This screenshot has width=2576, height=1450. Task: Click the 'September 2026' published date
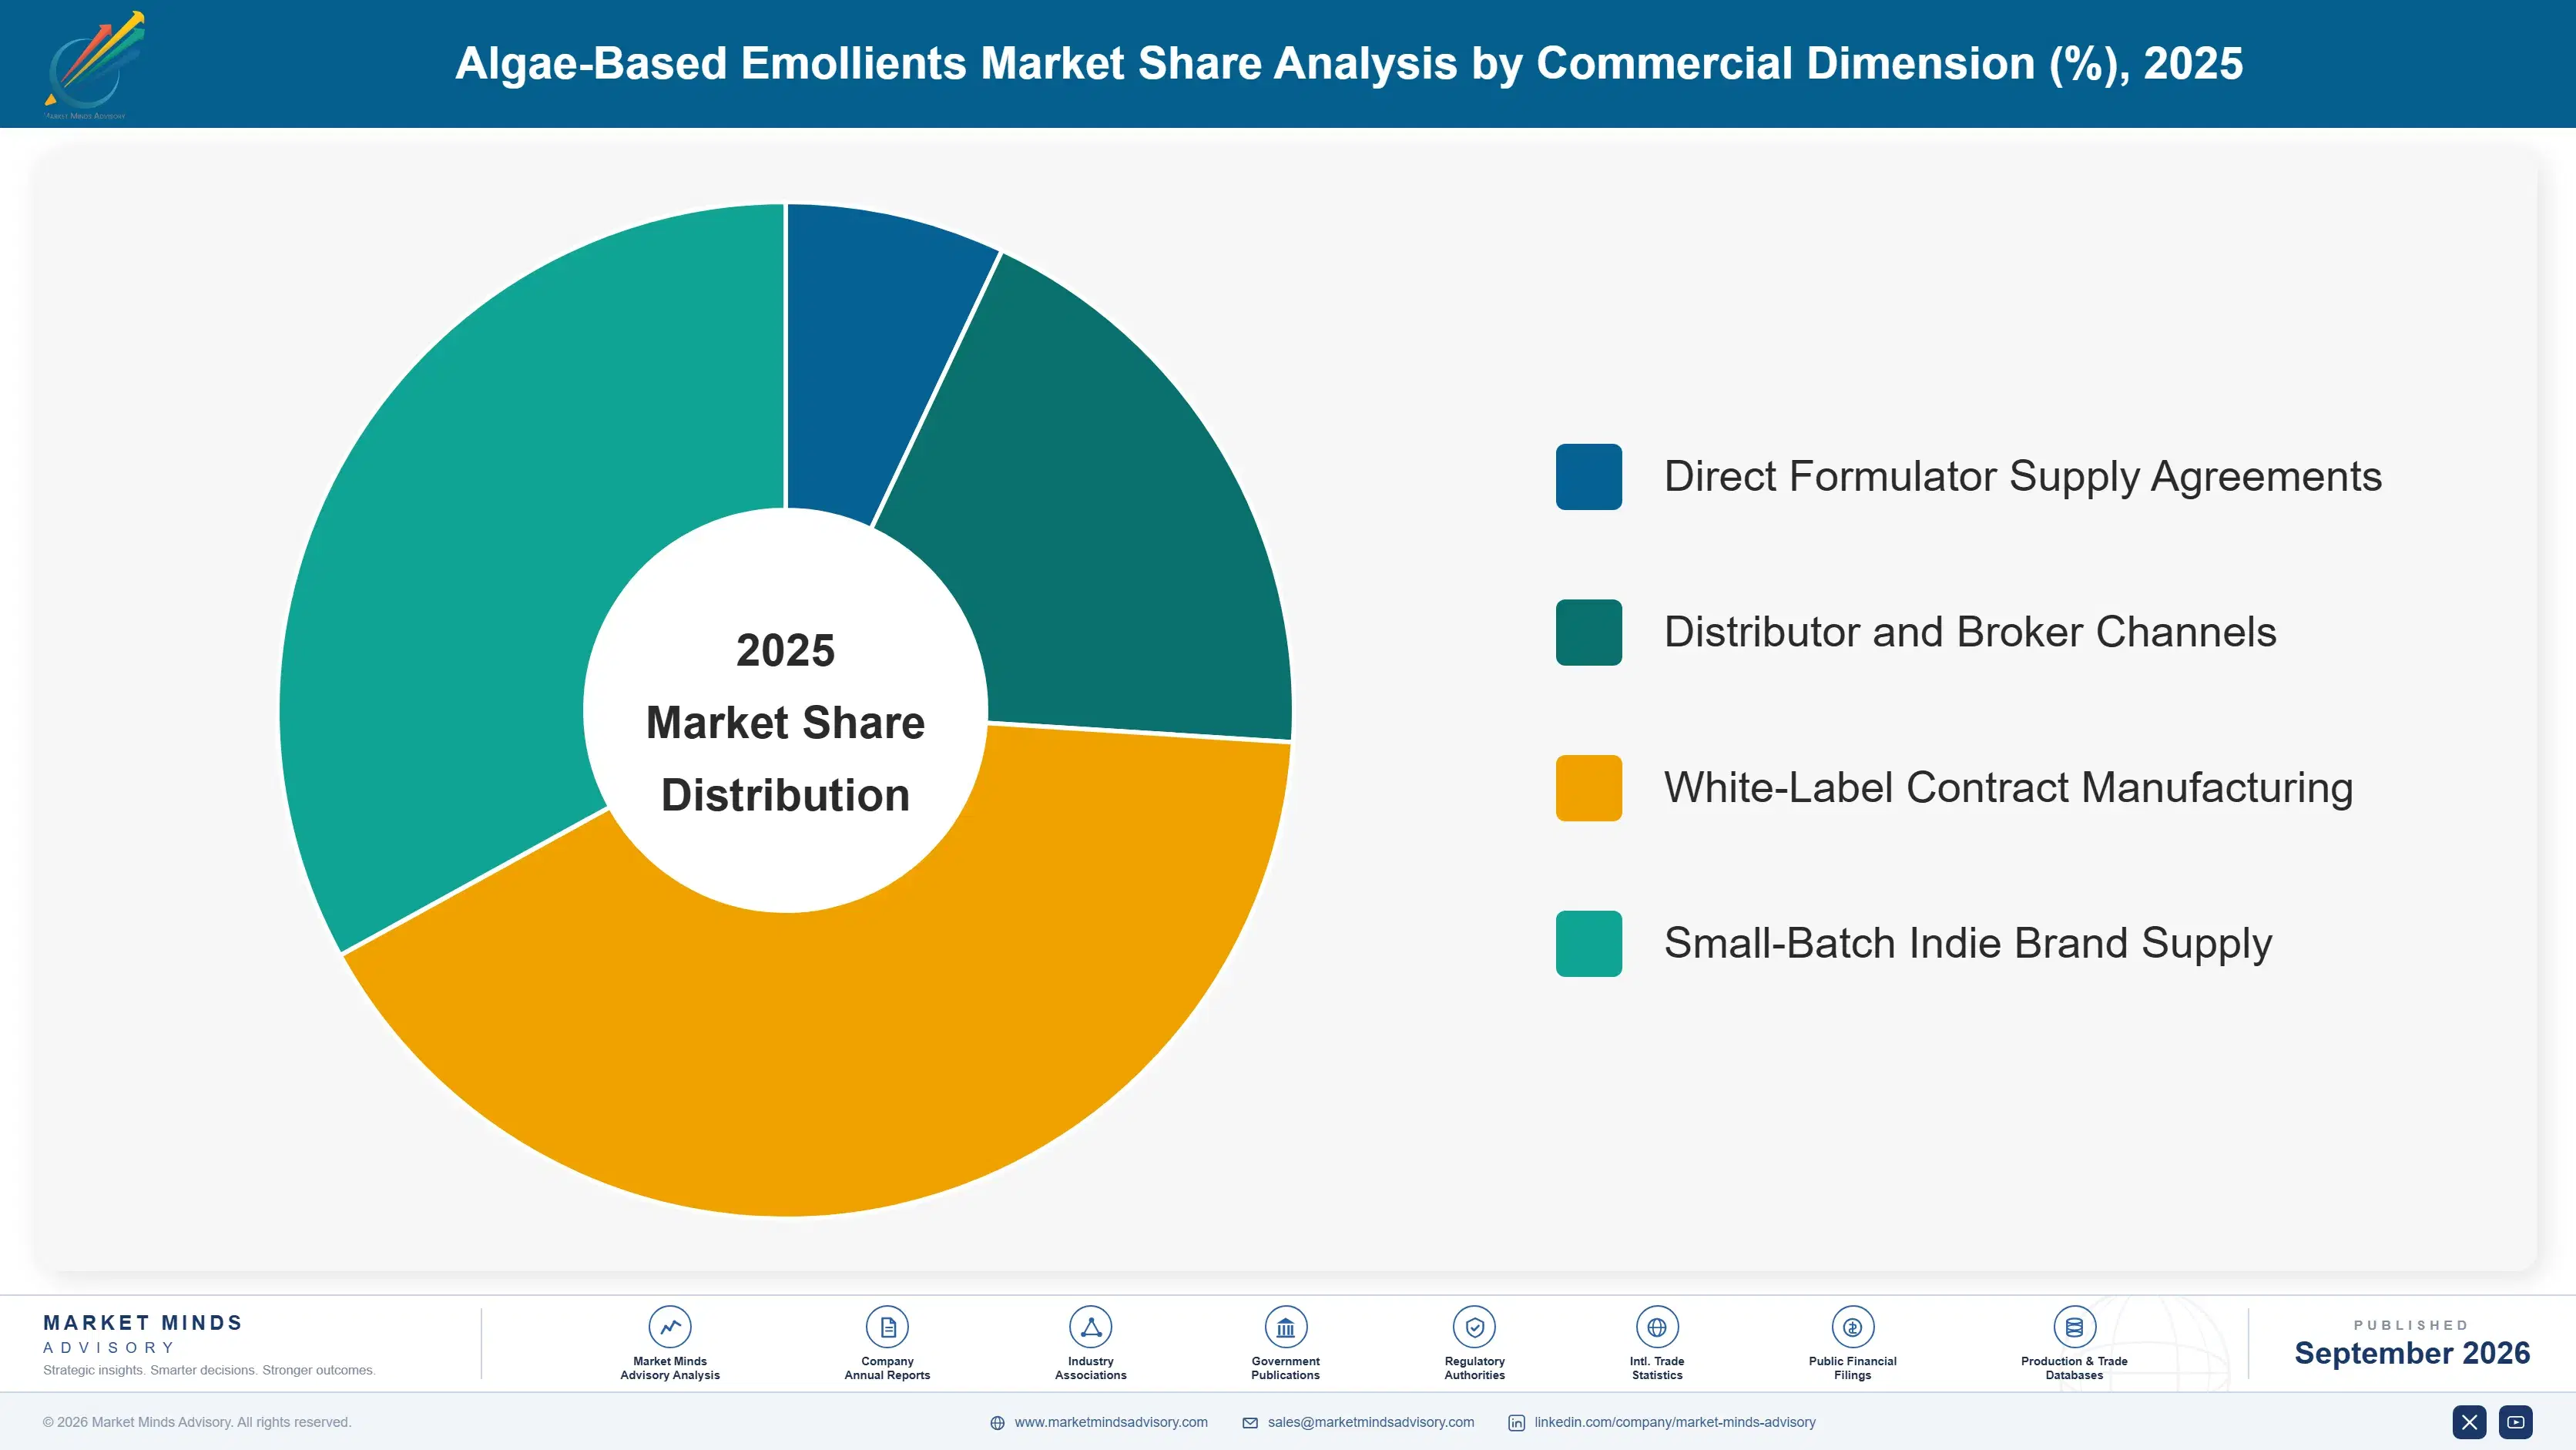[2412, 1353]
